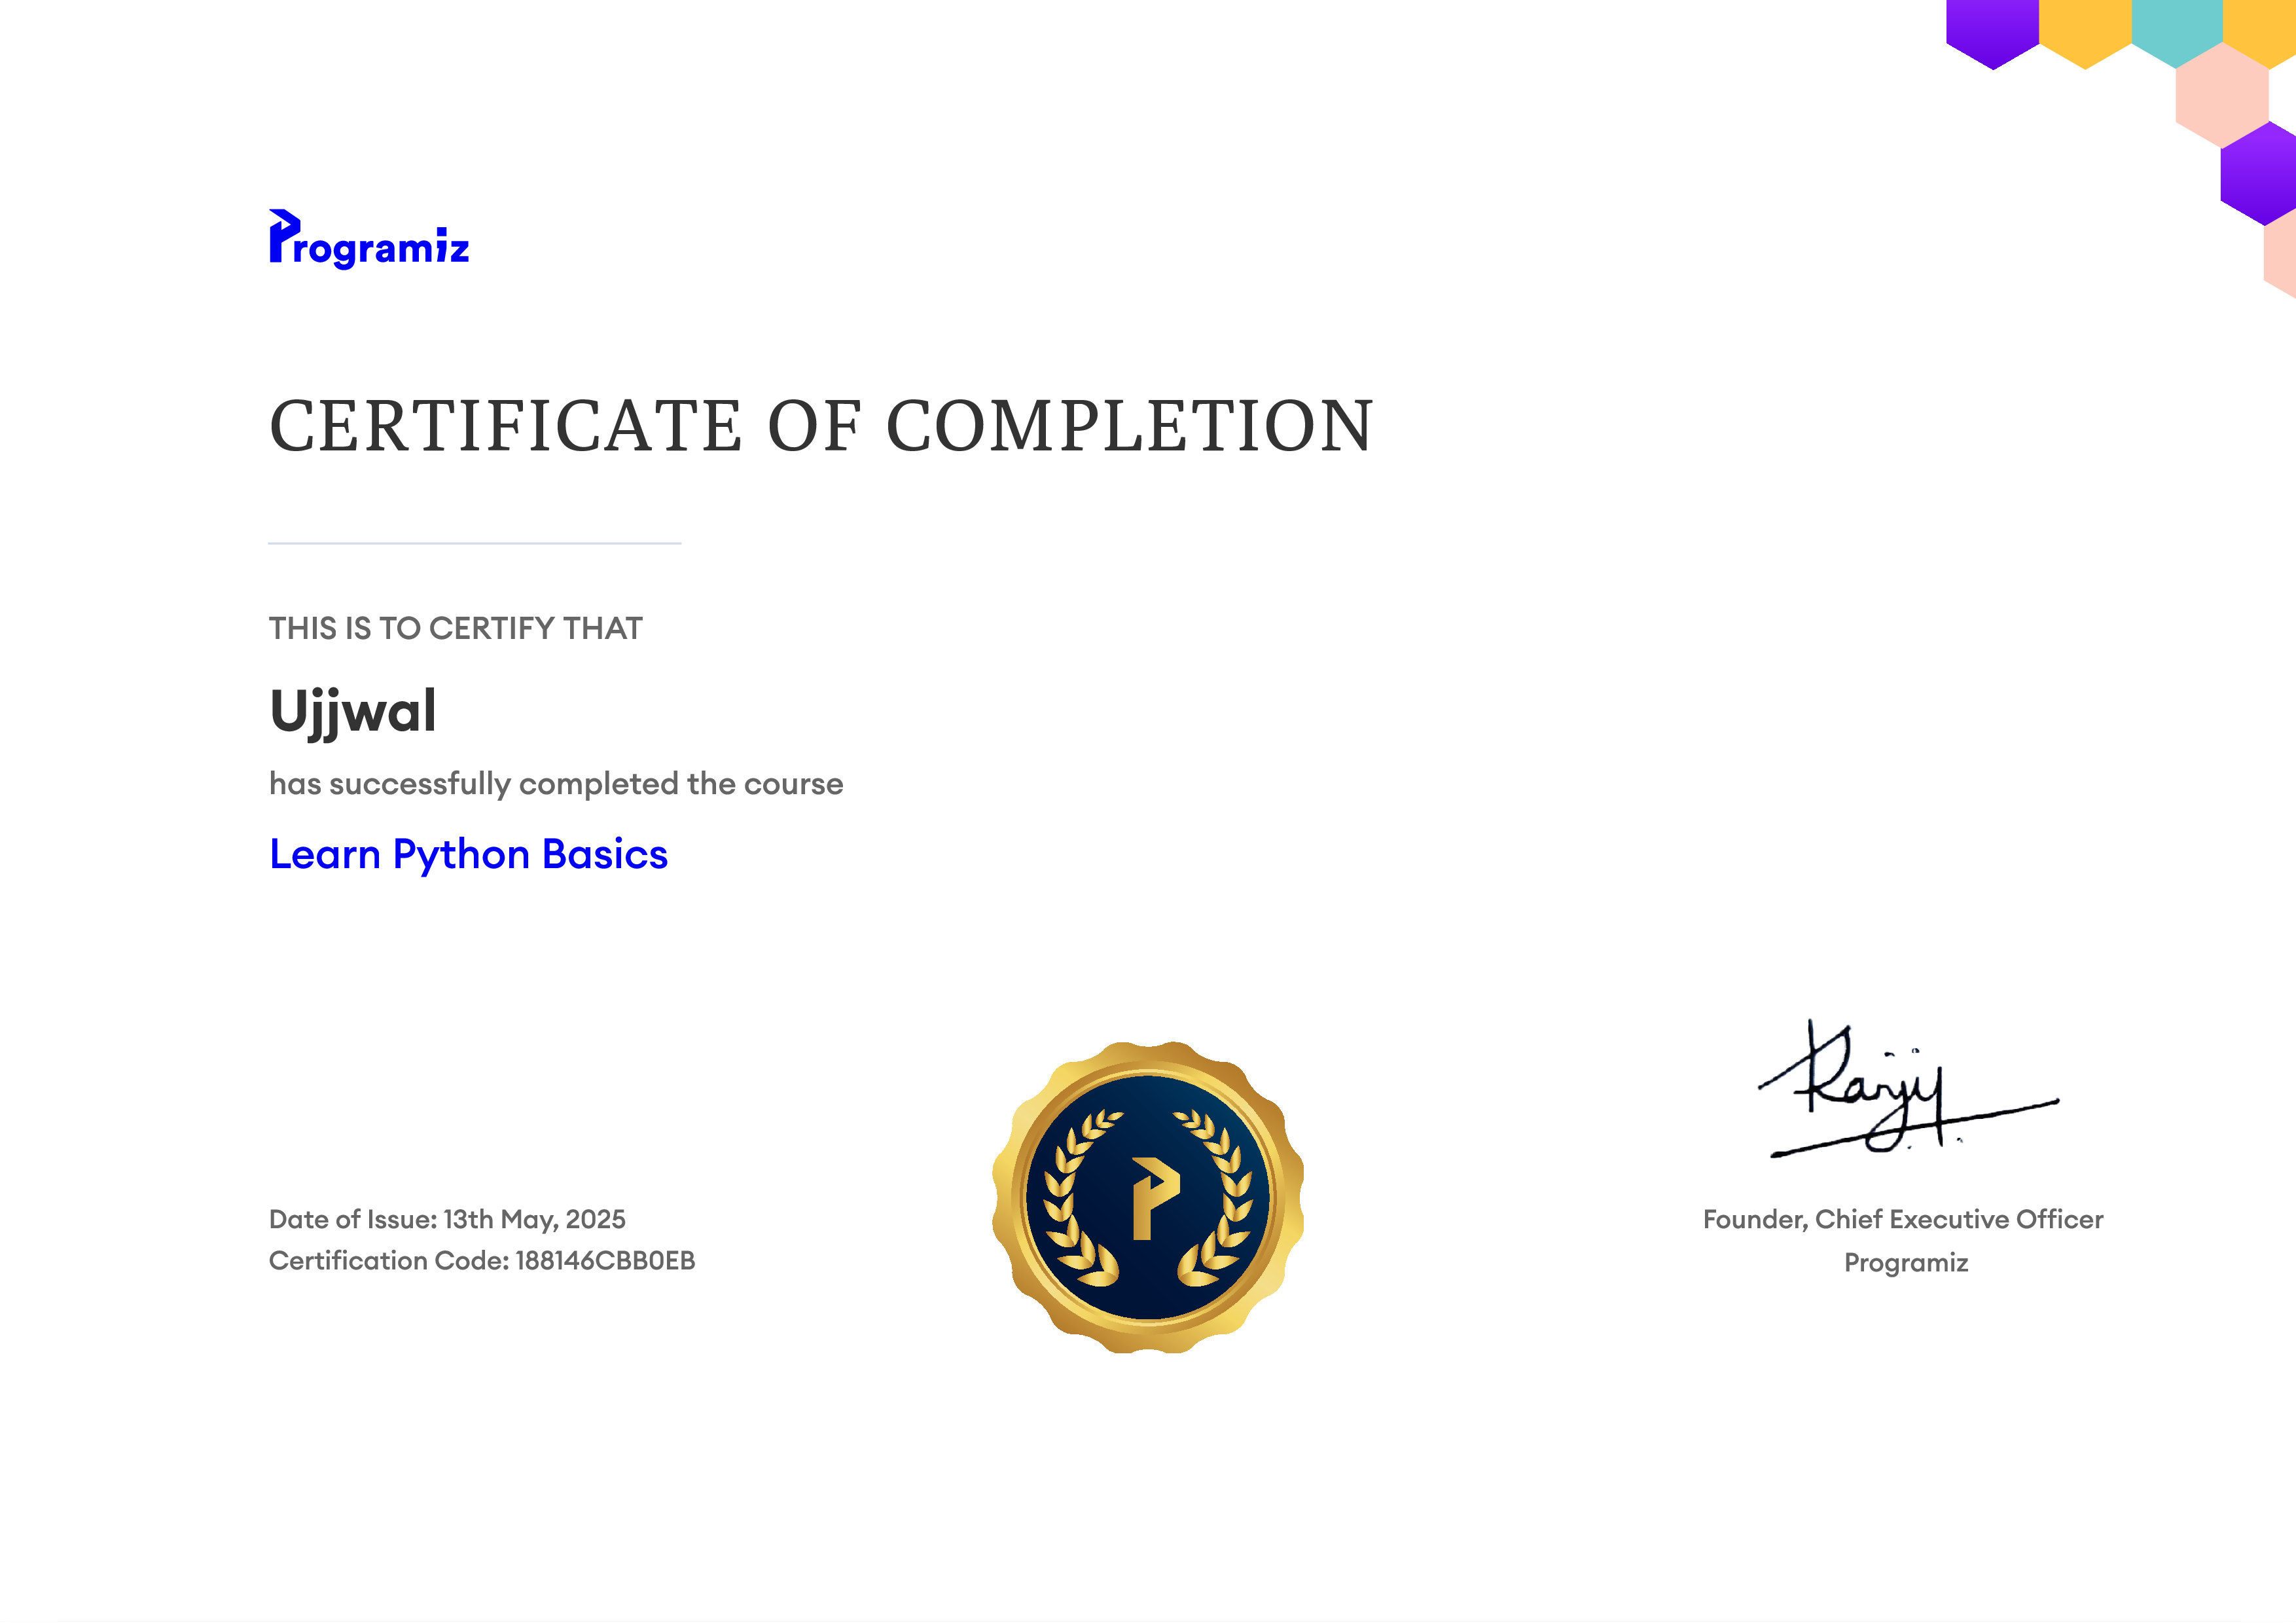Click the 'This is to certify that' line
The image size is (2296, 1623).
pos(456,628)
